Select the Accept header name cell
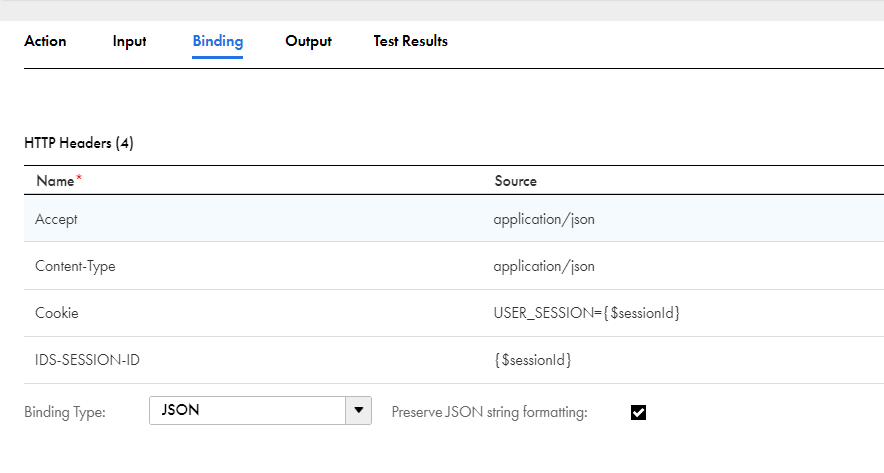 point(56,219)
